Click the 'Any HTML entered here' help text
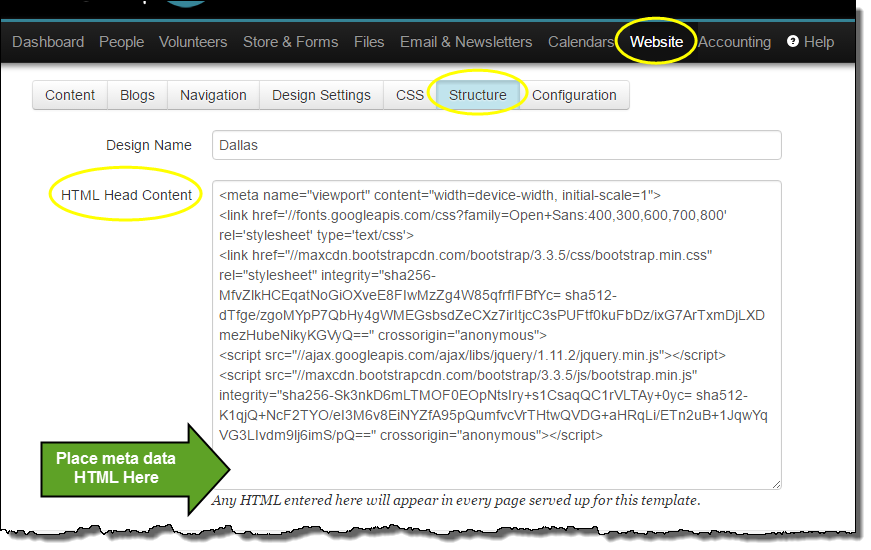Viewport: 871px width, 550px height. (x=455, y=501)
